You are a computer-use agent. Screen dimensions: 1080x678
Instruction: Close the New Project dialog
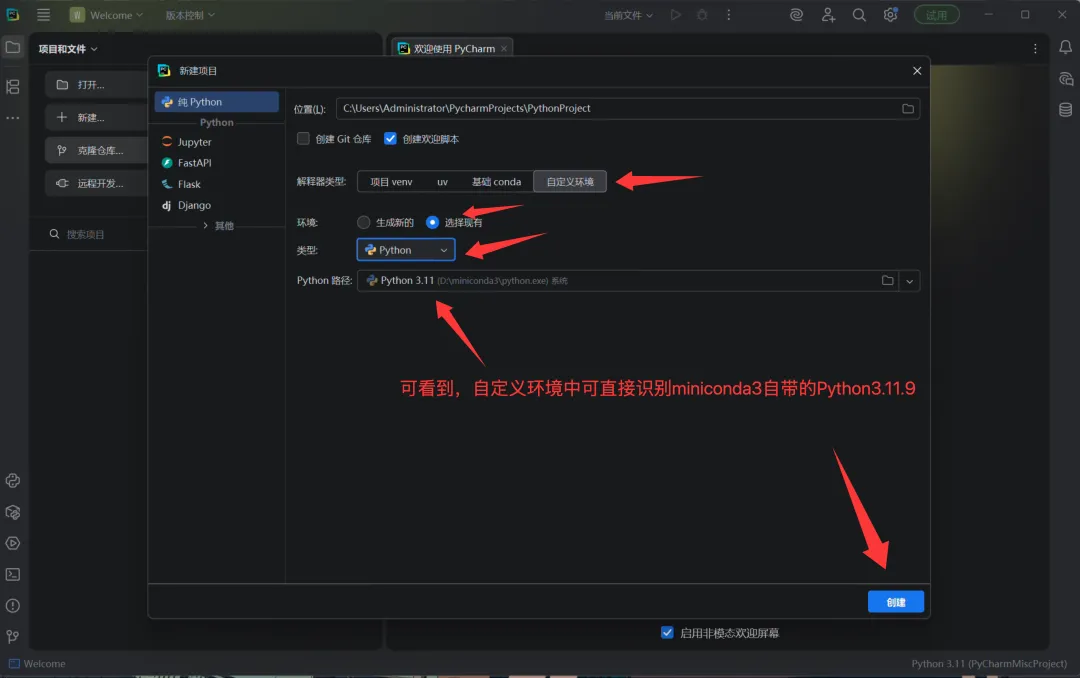click(917, 71)
